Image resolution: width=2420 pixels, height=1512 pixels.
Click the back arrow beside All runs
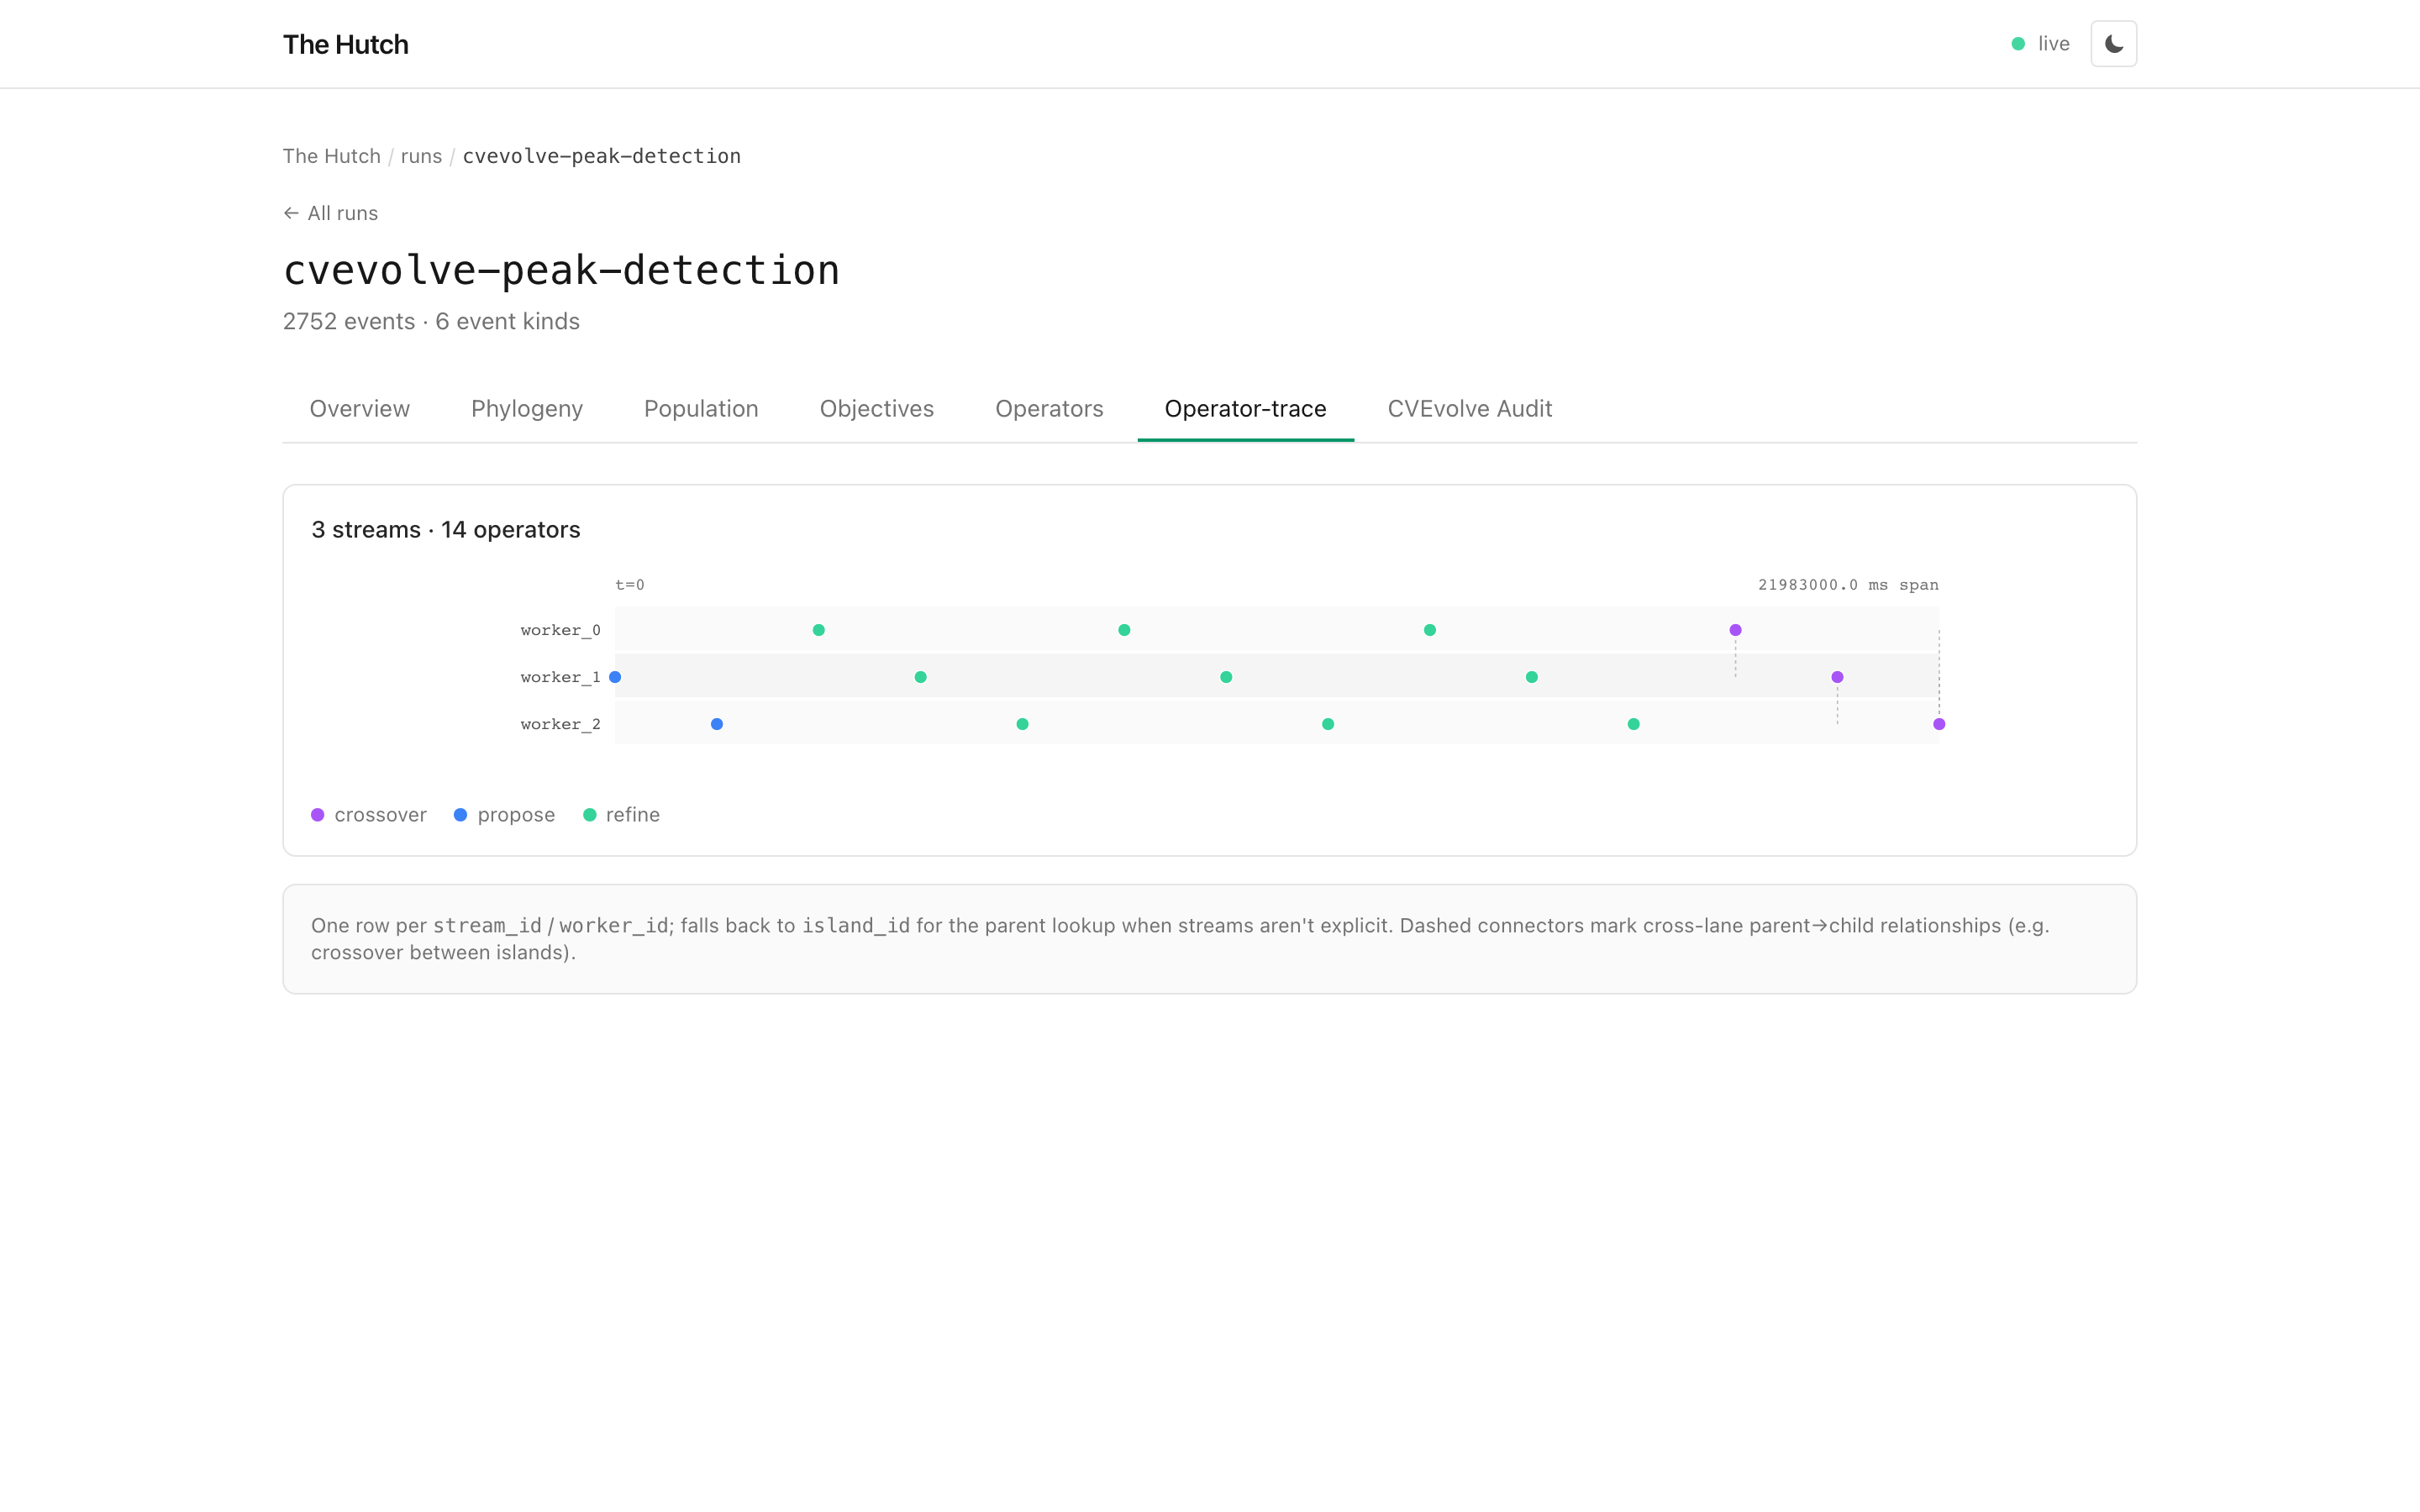pyautogui.click(x=291, y=213)
